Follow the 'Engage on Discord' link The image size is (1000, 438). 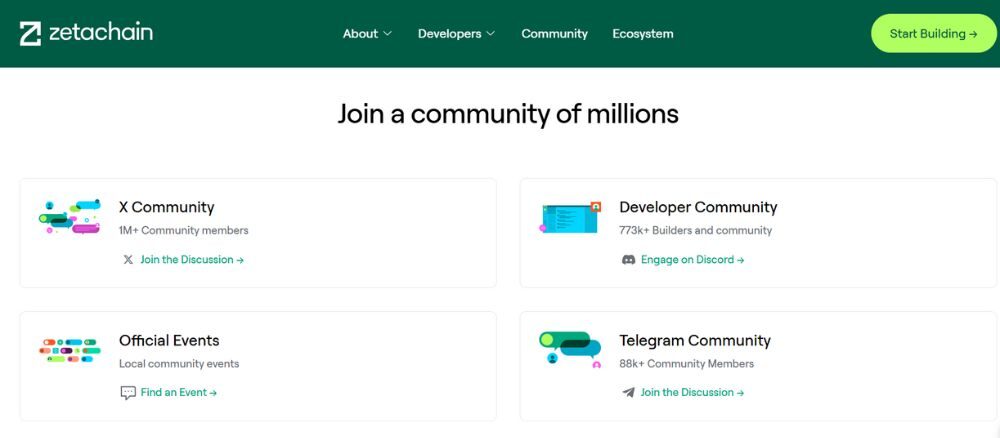[693, 259]
